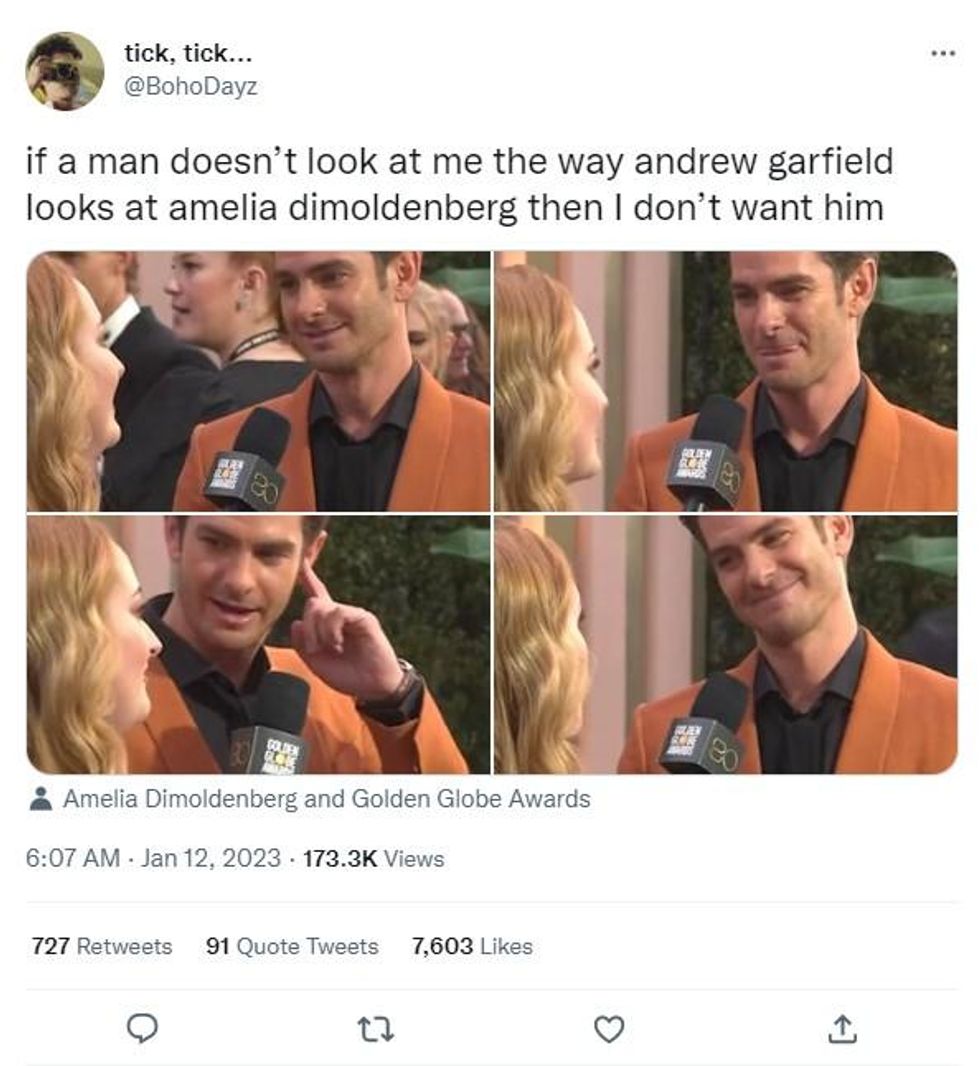Viewport: 980px width, 1066px height.
Task: Open the three-dot more options menu
Action: [x=943, y=53]
